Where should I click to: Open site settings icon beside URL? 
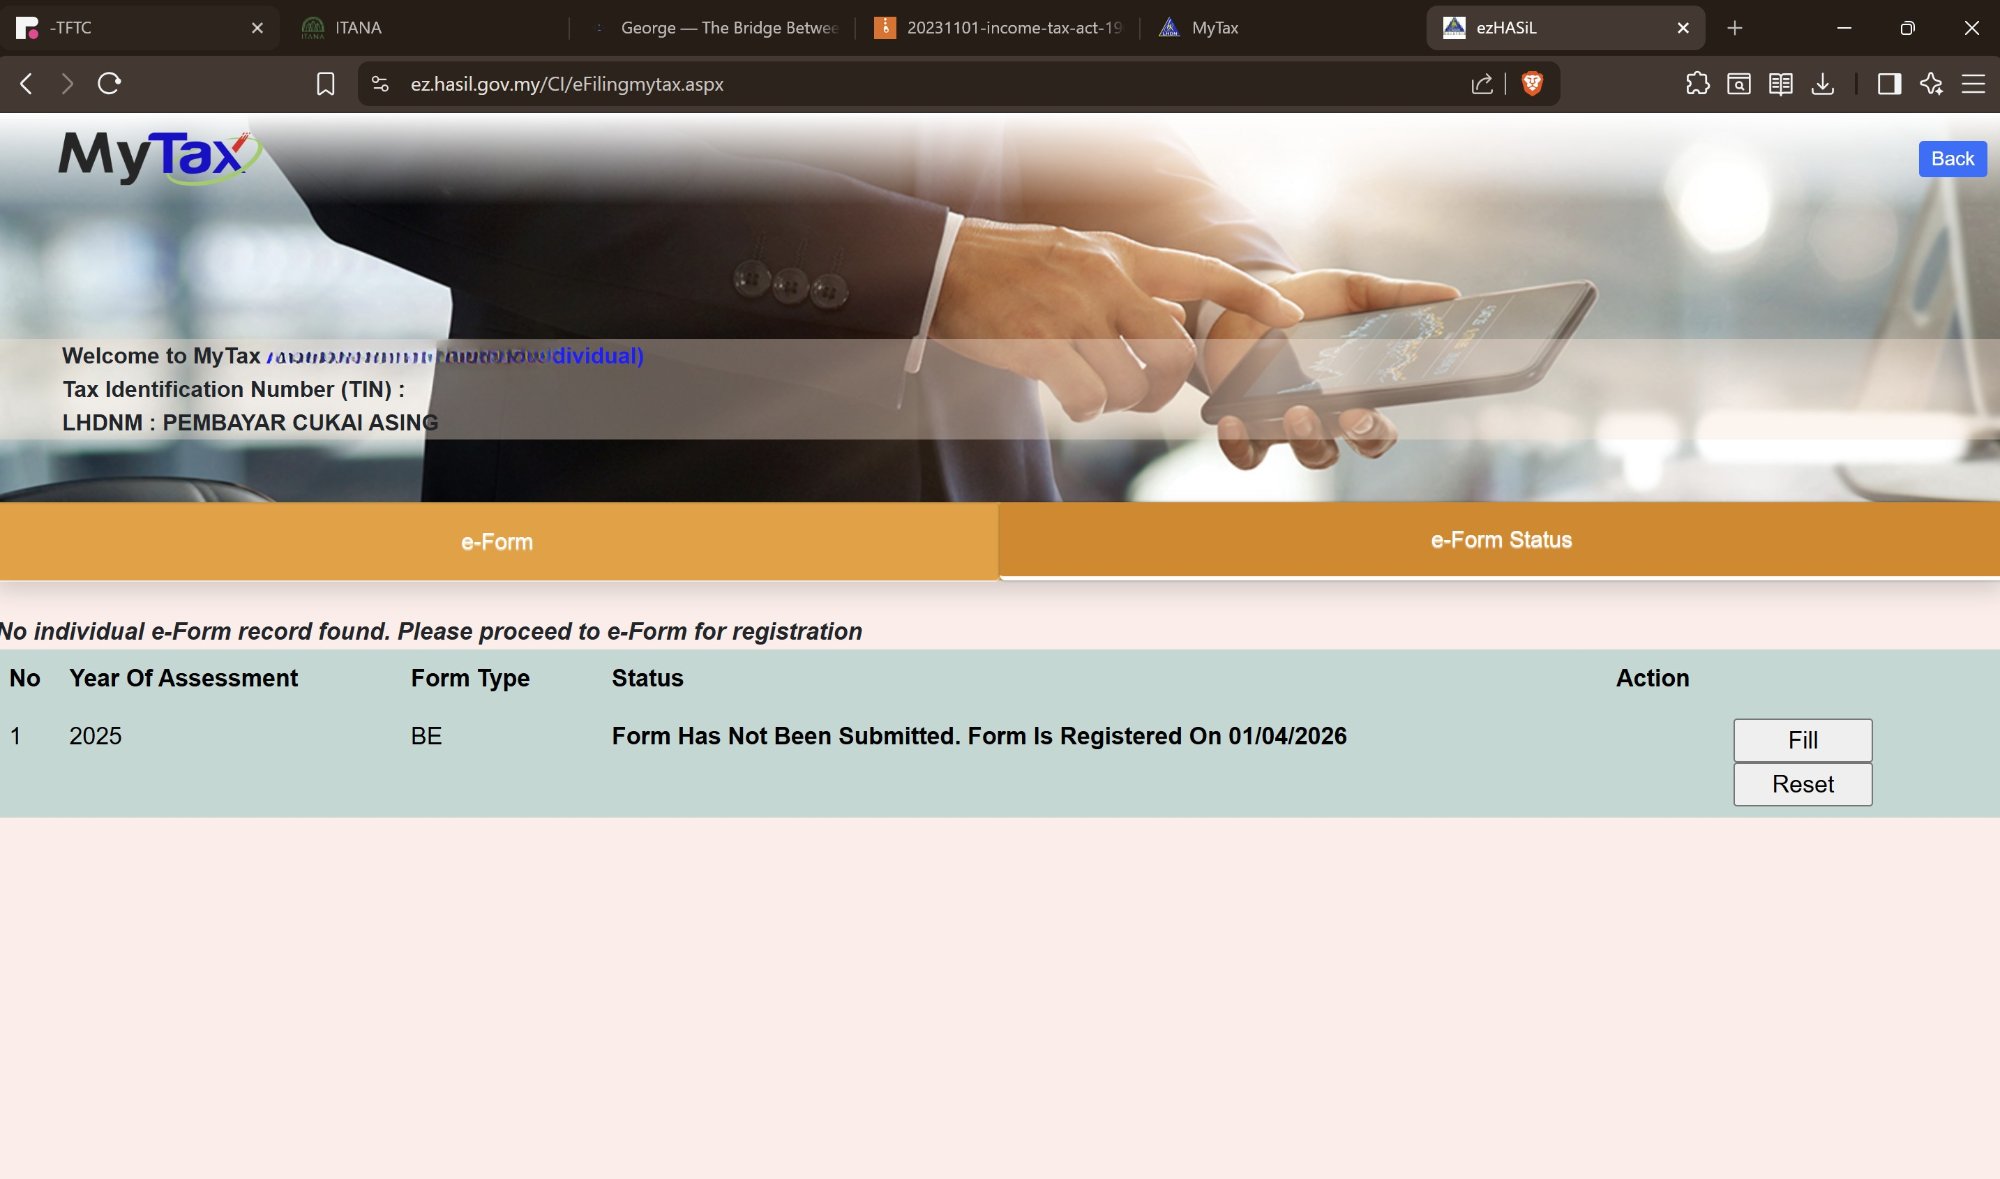pyautogui.click(x=380, y=84)
